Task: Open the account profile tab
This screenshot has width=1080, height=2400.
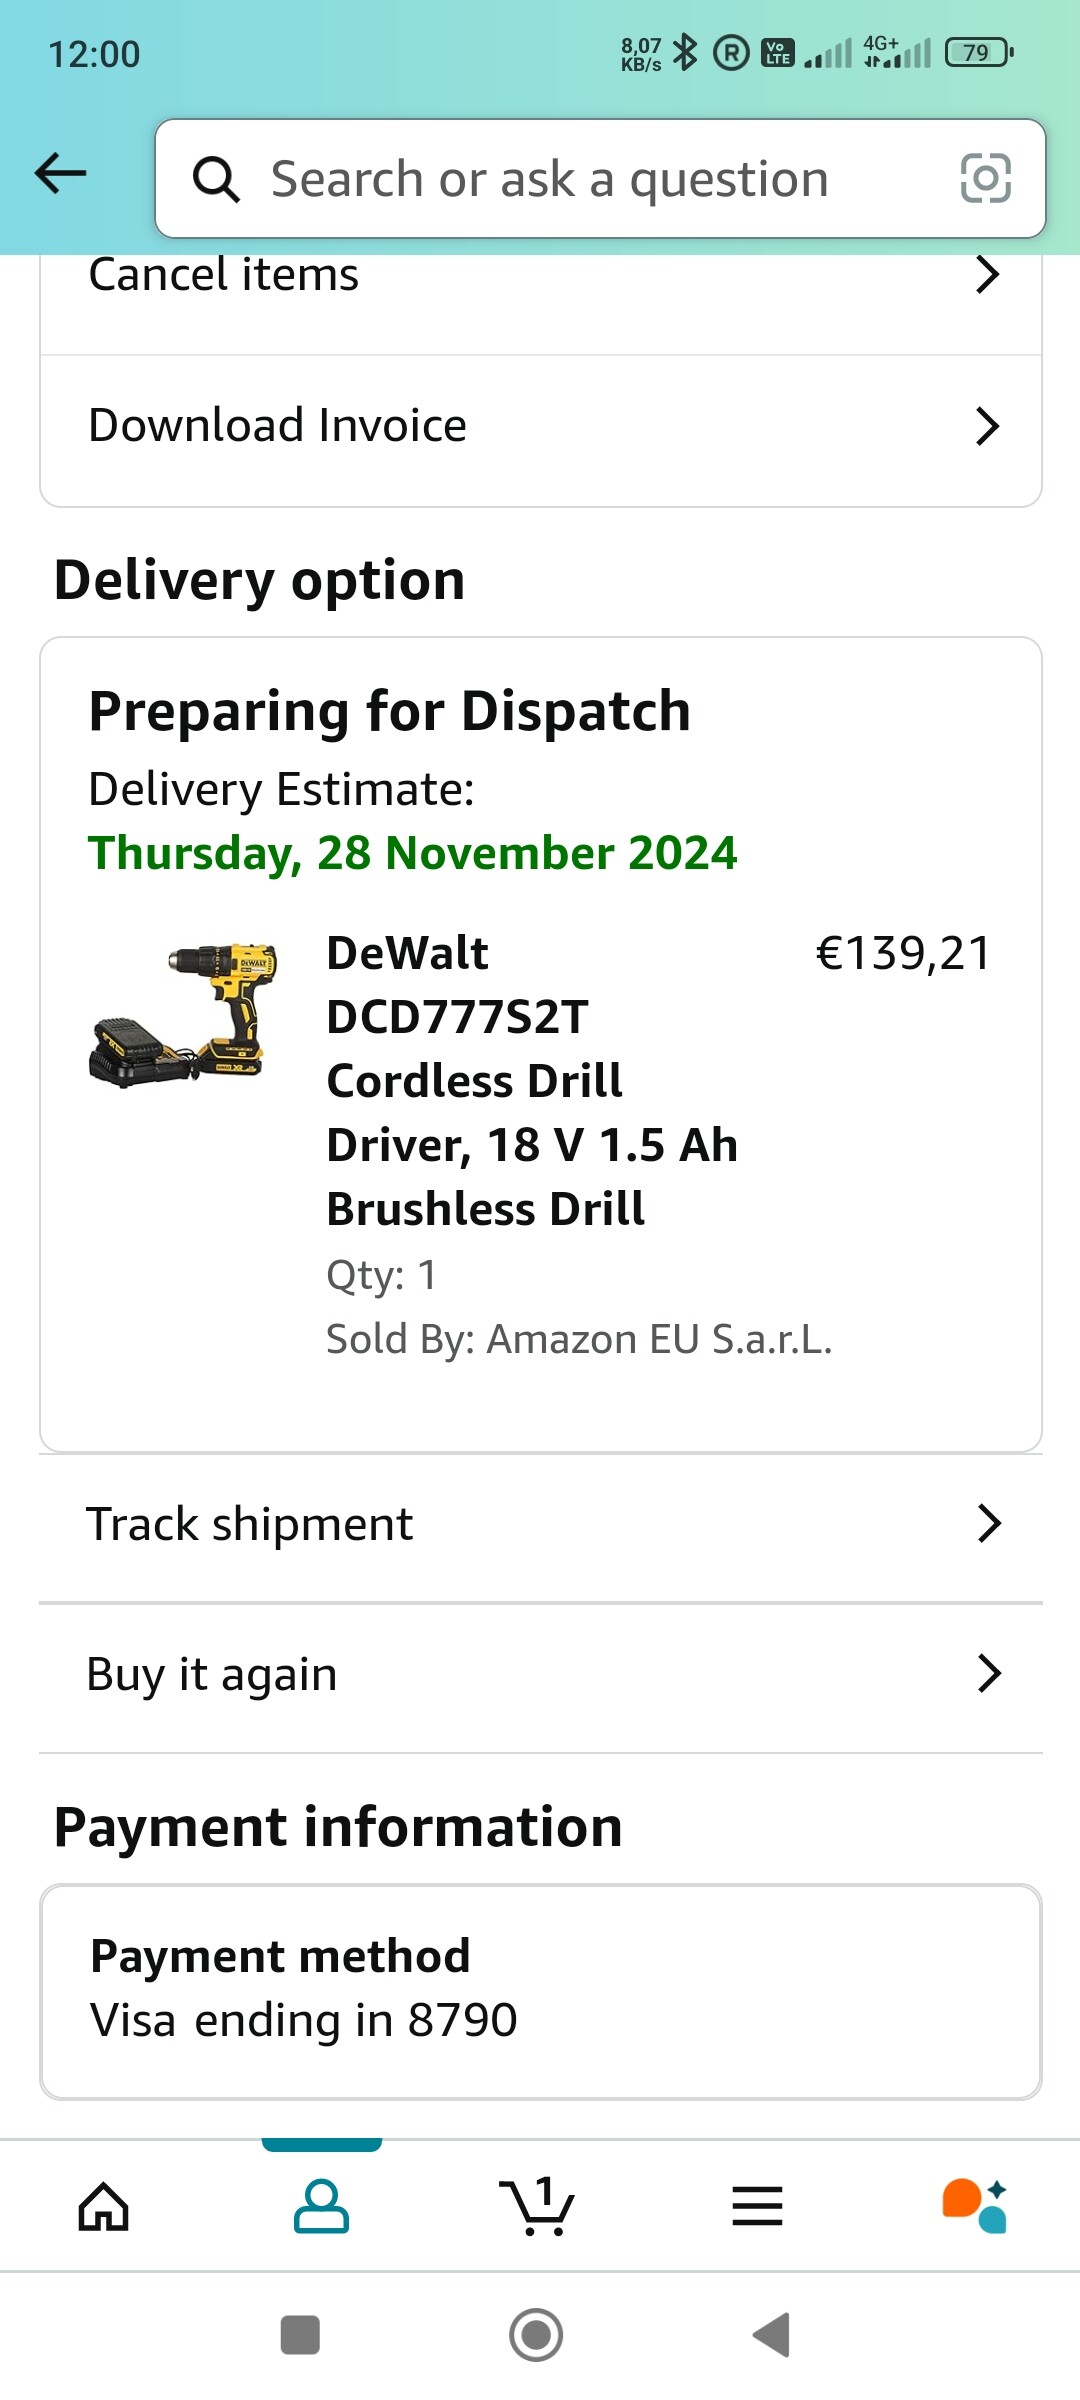Action: (x=321, y=2206)
